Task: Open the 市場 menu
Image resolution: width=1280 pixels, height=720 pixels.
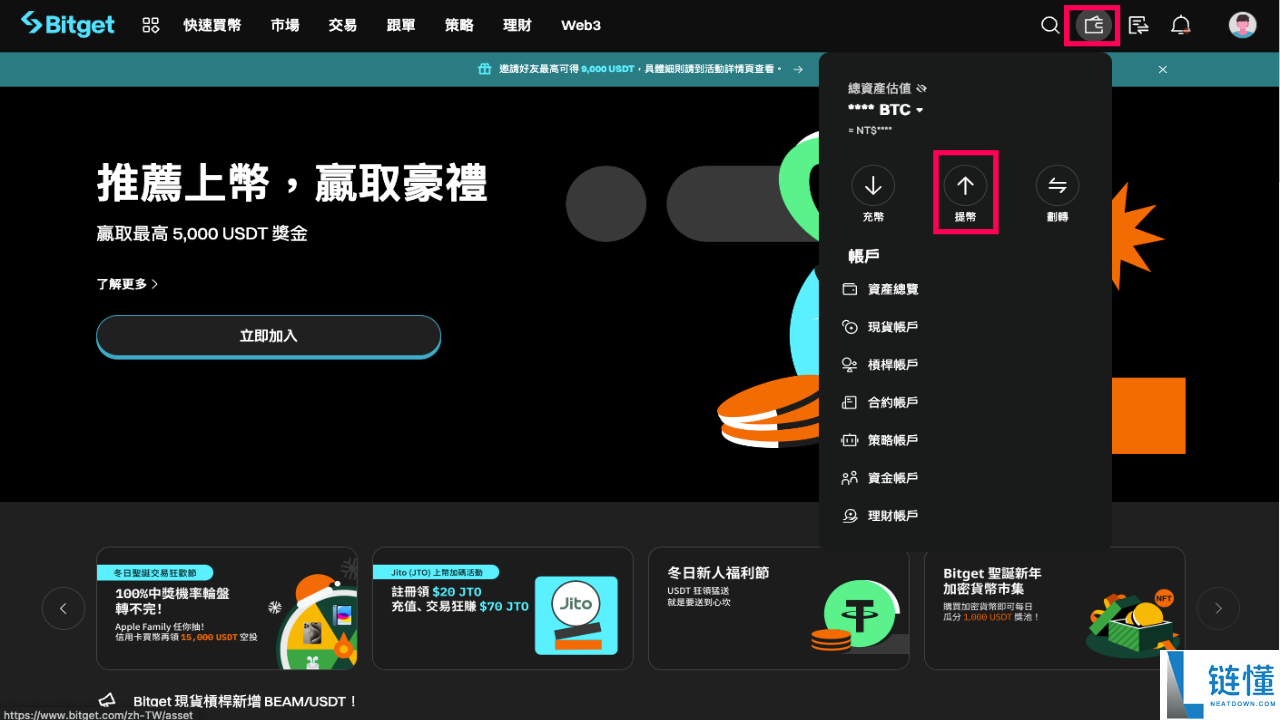Action: point(285,25)
